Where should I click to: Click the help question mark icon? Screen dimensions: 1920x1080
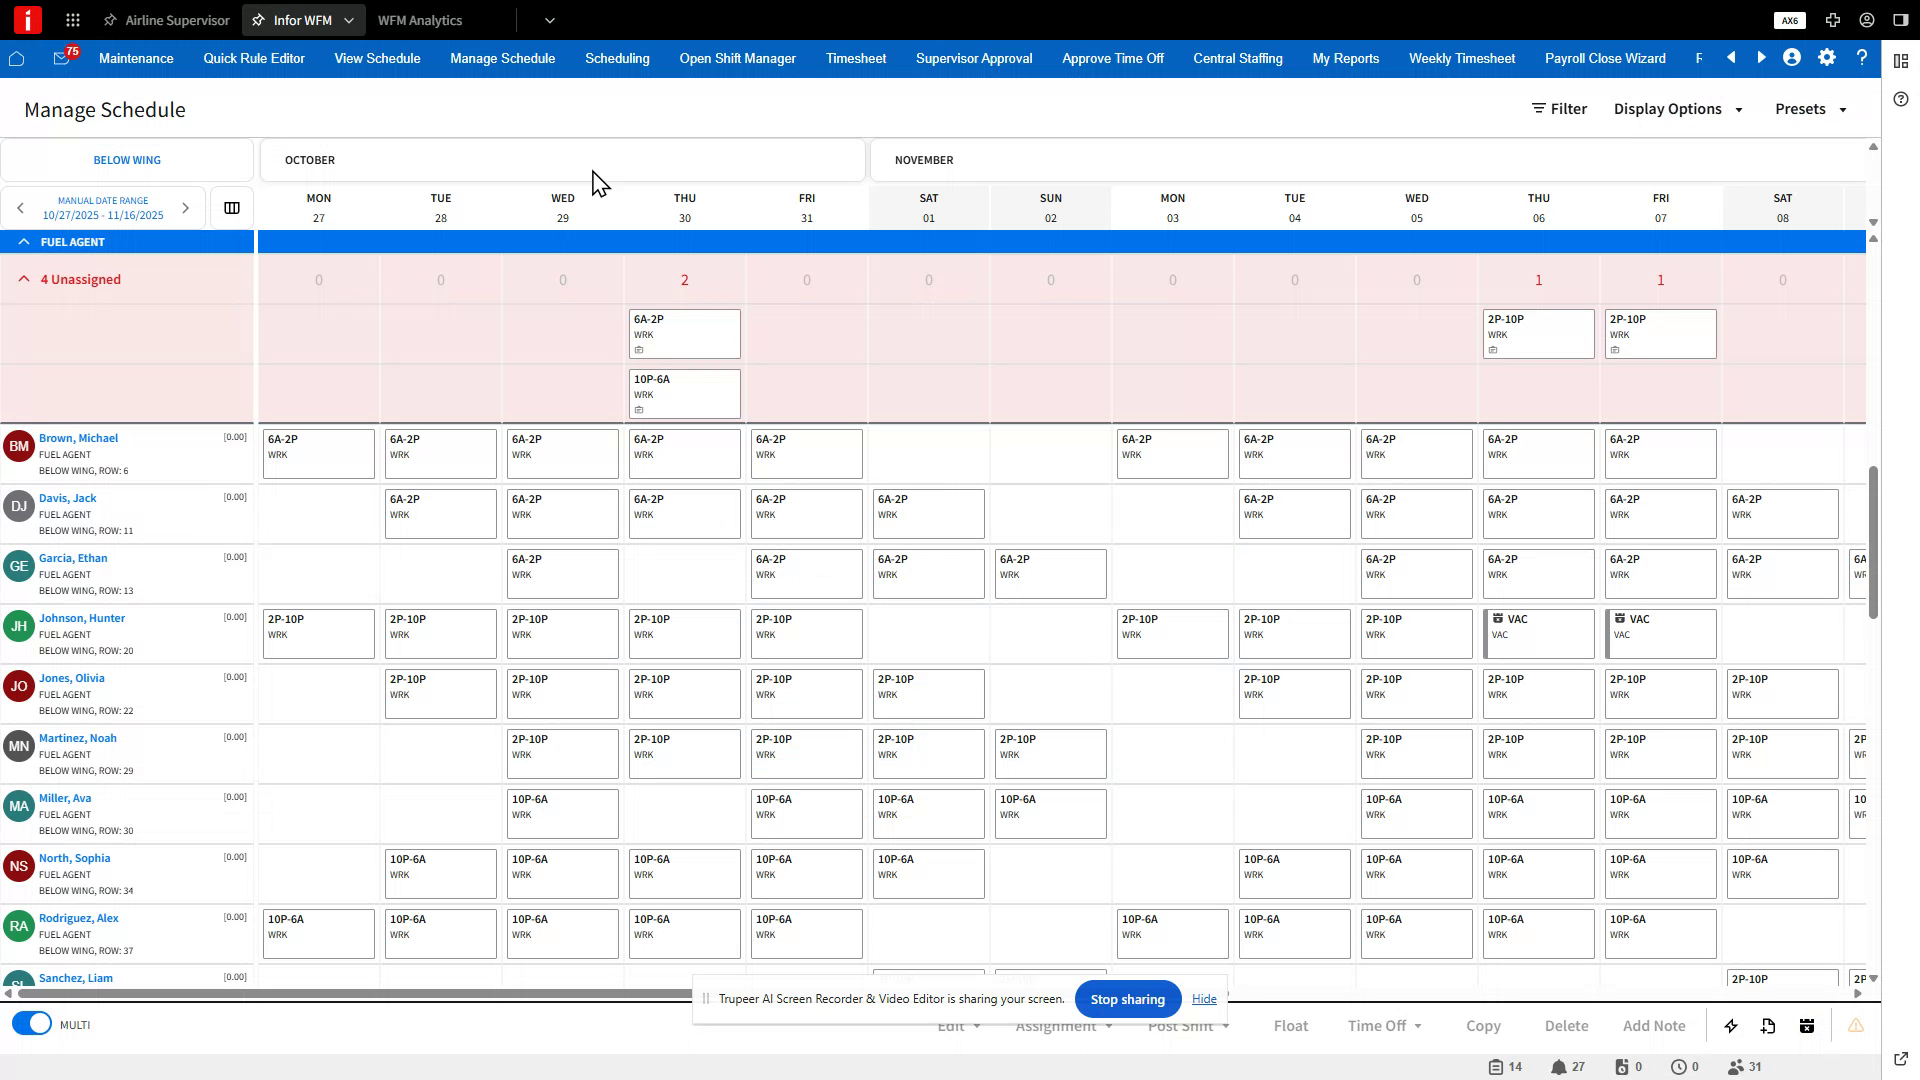[1862, 58]
